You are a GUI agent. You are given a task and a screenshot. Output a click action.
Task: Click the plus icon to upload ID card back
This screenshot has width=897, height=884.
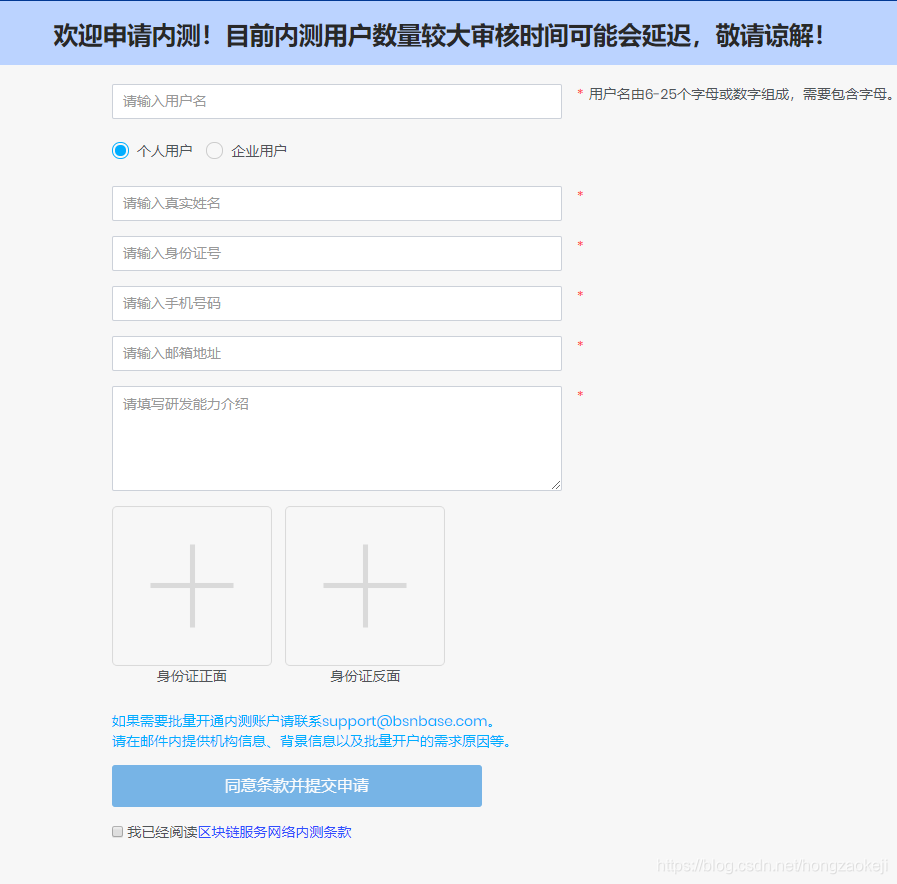[x=364, y=585]
